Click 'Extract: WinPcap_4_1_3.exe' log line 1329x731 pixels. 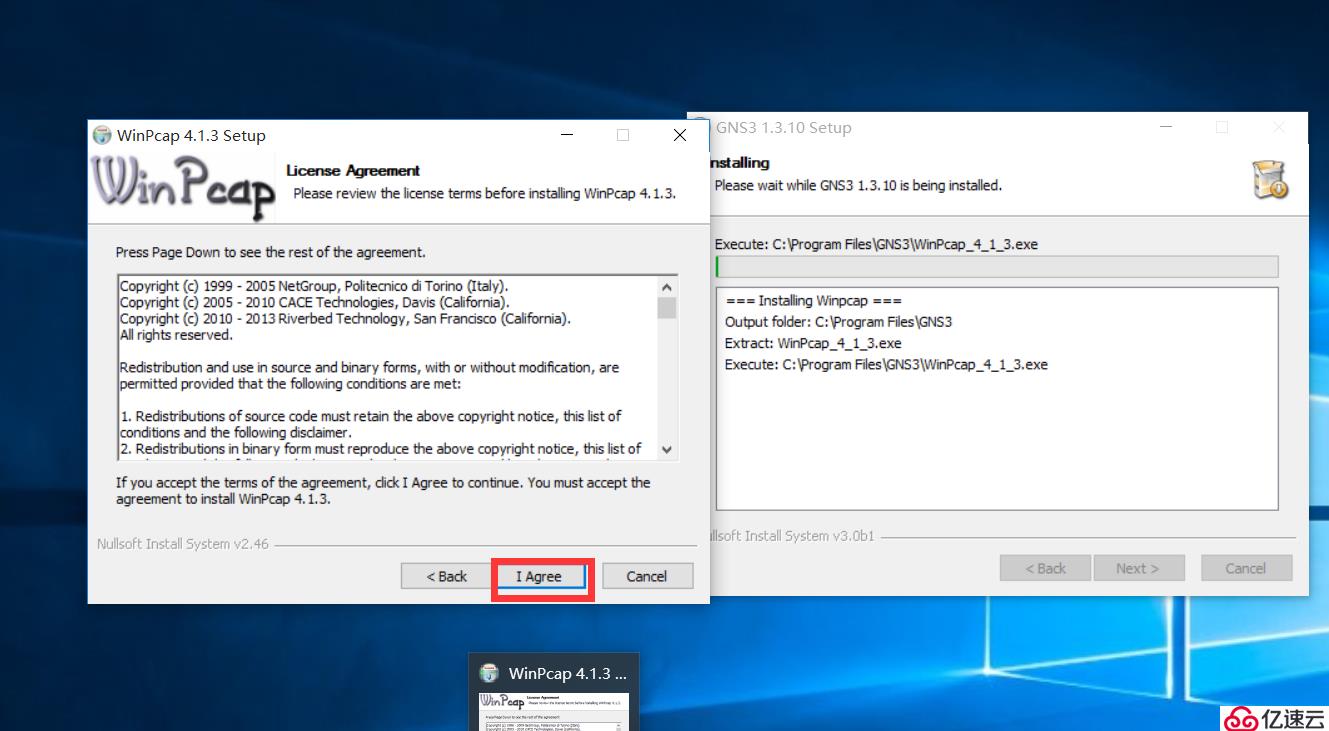tap(813, 343)
